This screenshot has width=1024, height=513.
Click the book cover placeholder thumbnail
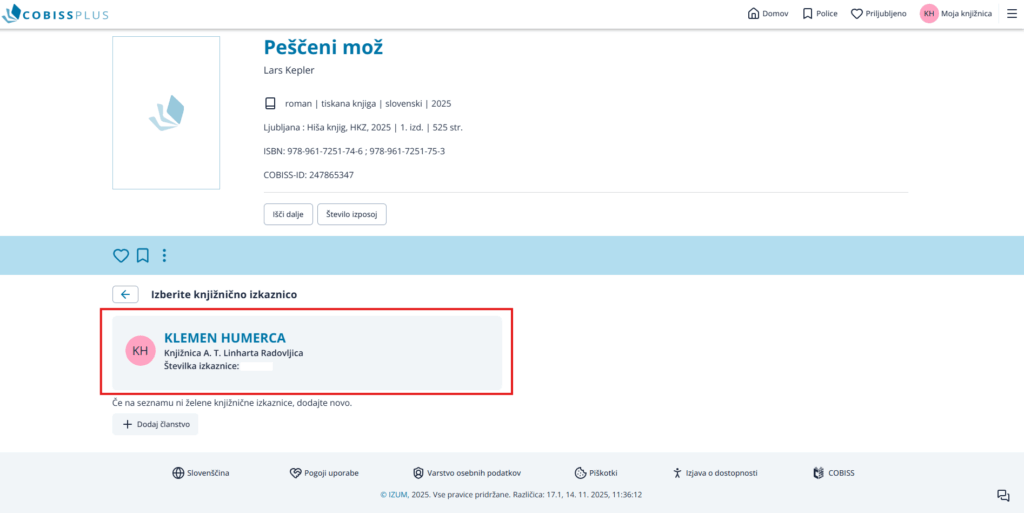point(166,113)
